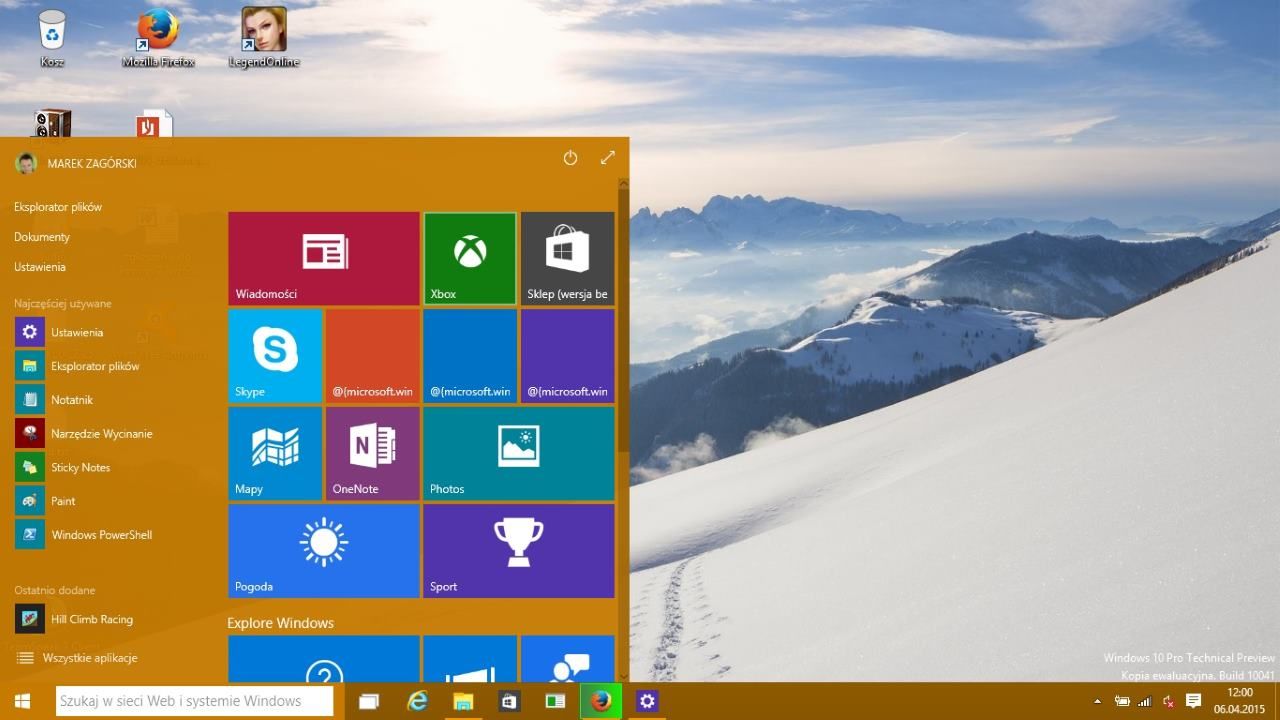Click the Explore Windows heading

tap(280, 623)
